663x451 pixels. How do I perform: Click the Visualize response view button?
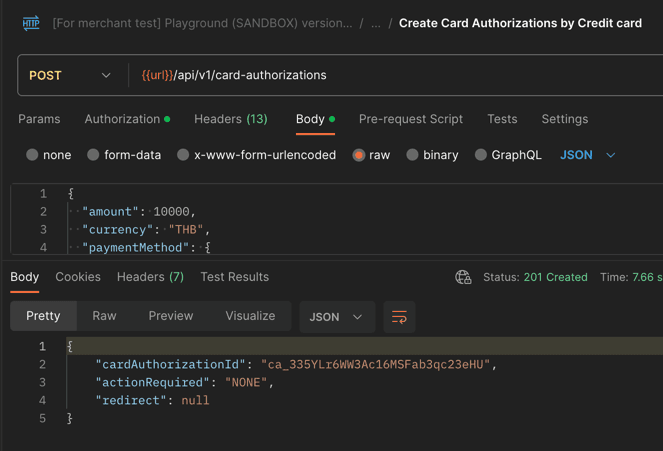[250, 316]
